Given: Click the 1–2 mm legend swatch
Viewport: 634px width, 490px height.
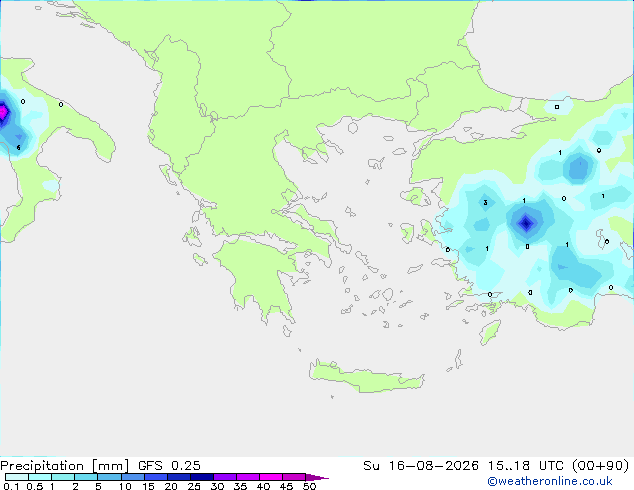Looking at the screenshot, I should pyautogui.click(x=63, y=477).
